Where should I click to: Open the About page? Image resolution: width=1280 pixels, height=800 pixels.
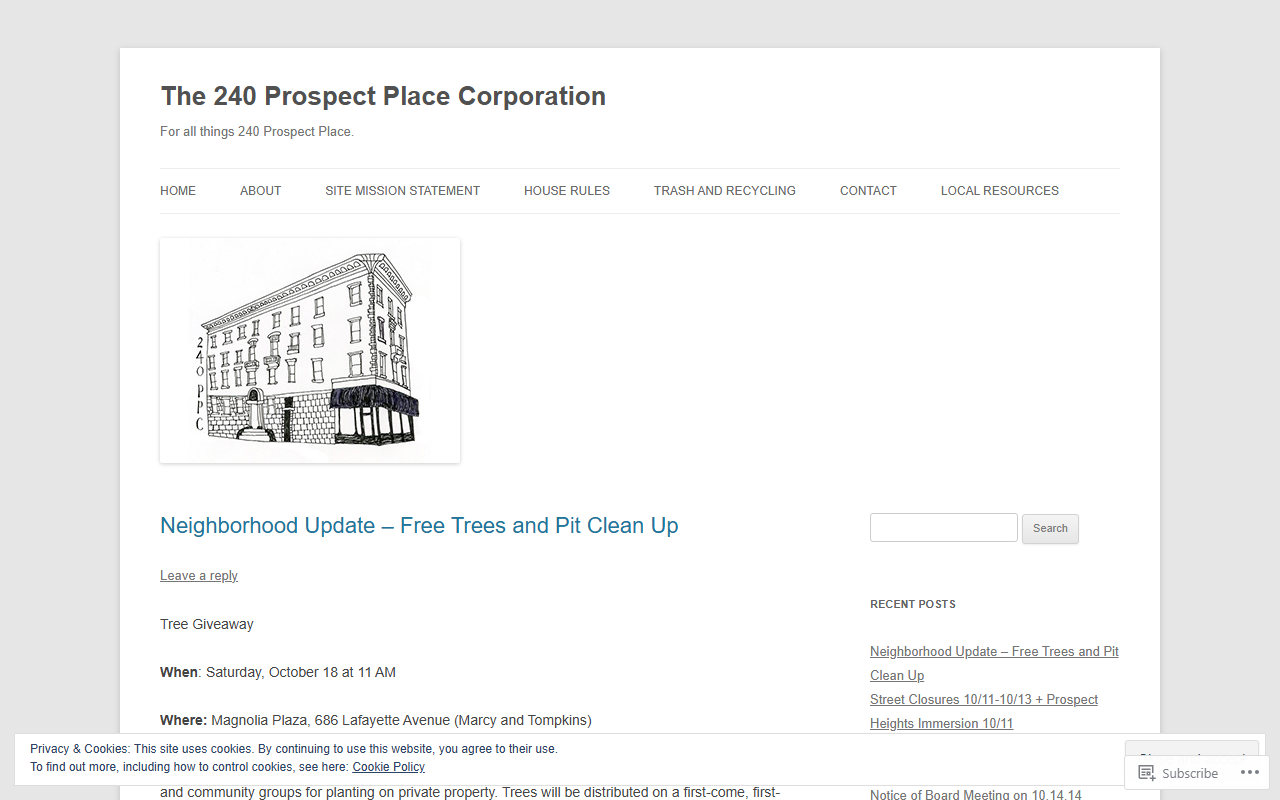pos(260,191)
